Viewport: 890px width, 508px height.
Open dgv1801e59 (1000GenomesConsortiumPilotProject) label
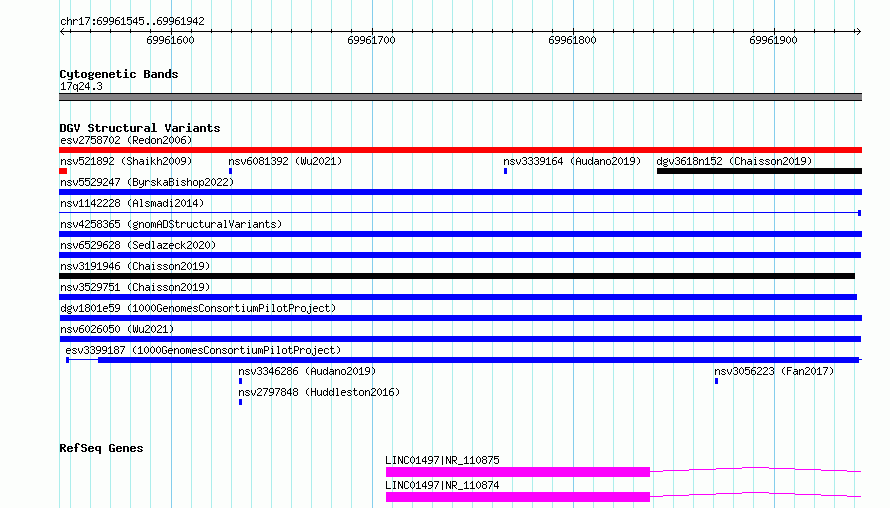[198, 308]
